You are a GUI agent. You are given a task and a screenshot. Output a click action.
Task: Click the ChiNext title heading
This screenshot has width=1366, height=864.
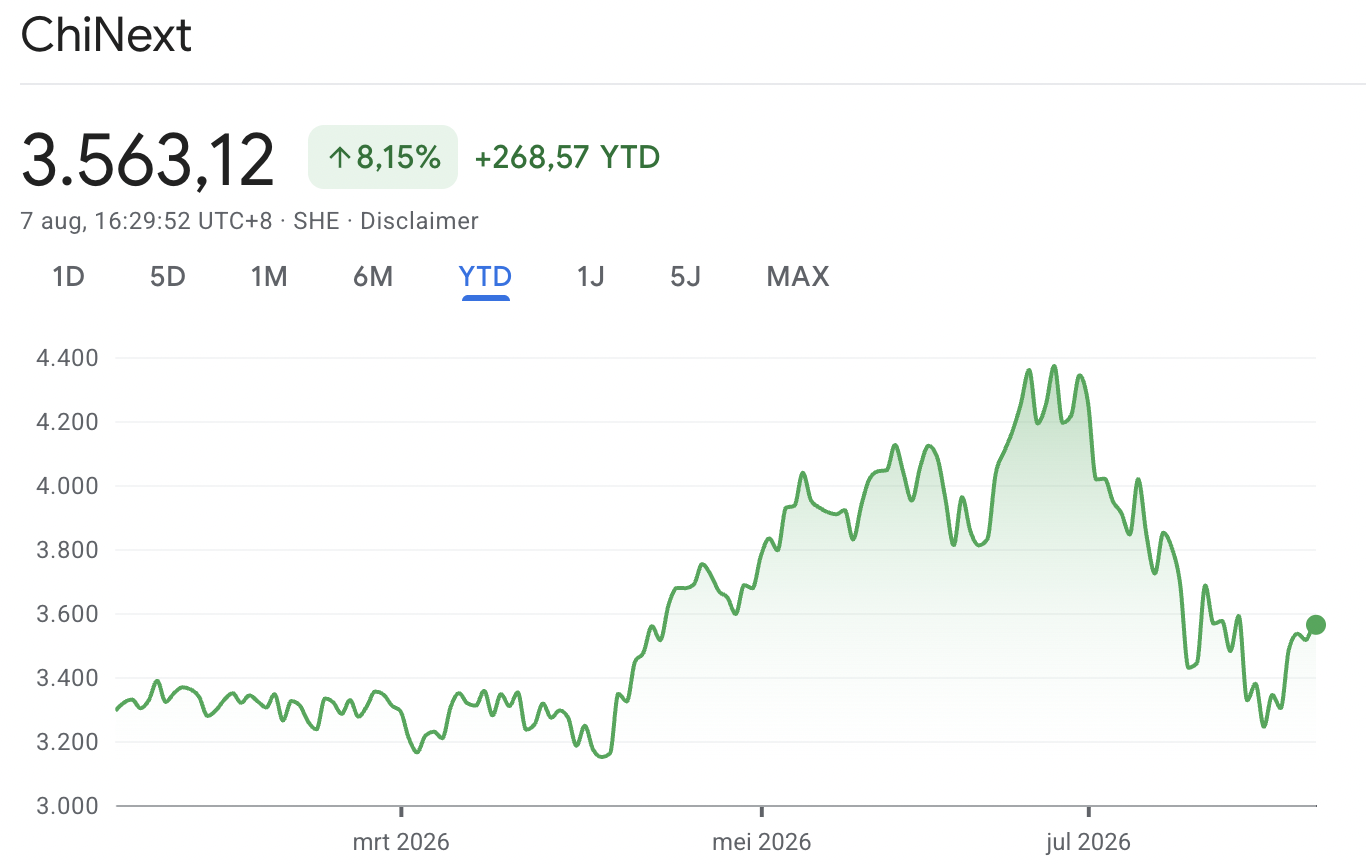click(x=106, y=36)
